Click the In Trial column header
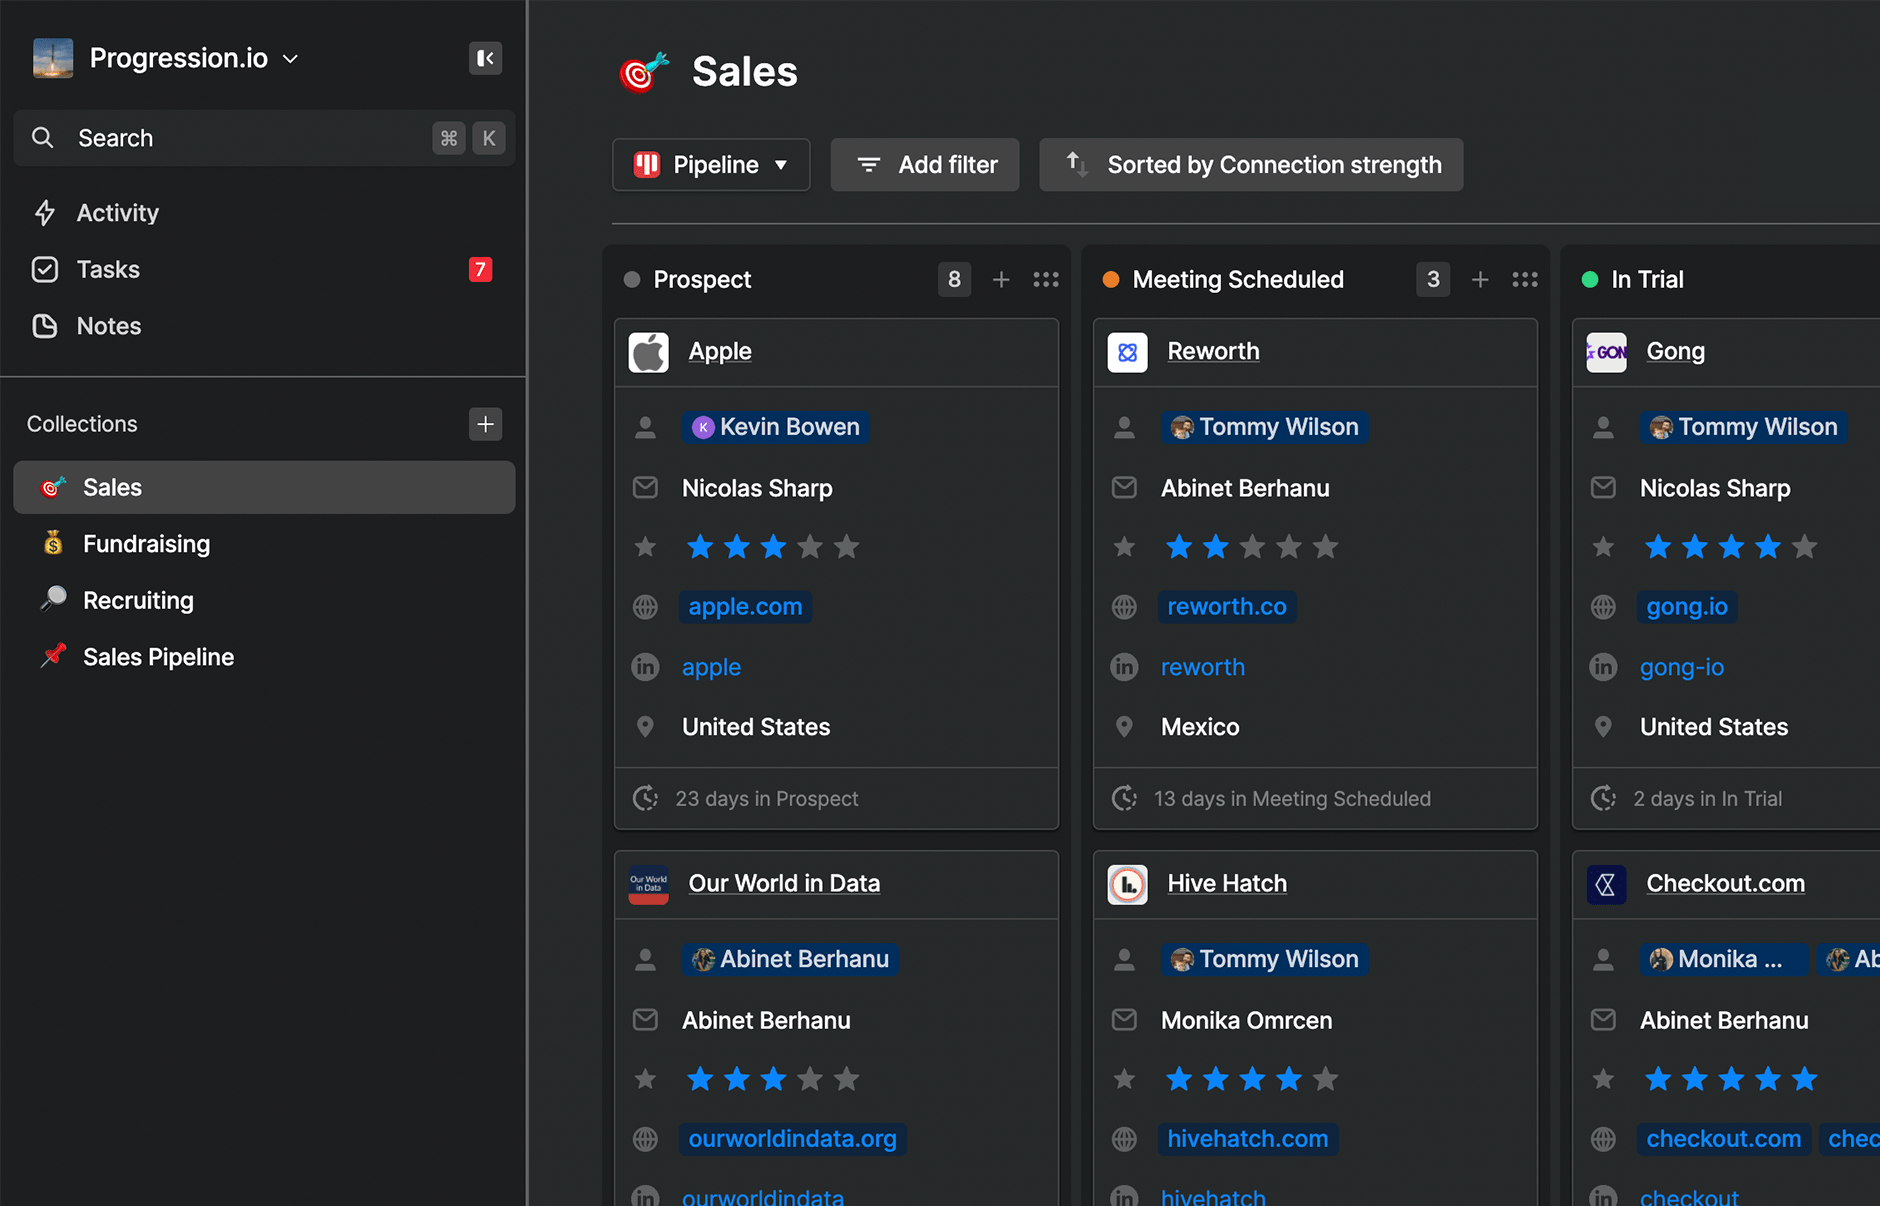 coord(1647,280)
